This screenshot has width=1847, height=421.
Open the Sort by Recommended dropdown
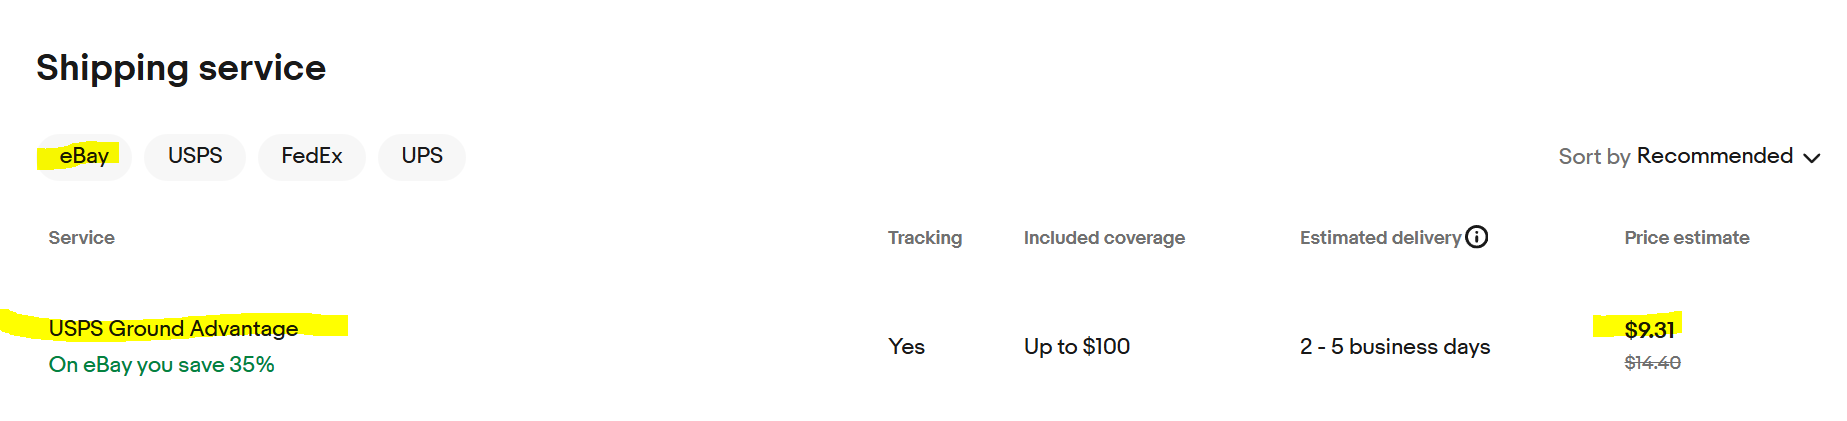(x=1689, y=157)
